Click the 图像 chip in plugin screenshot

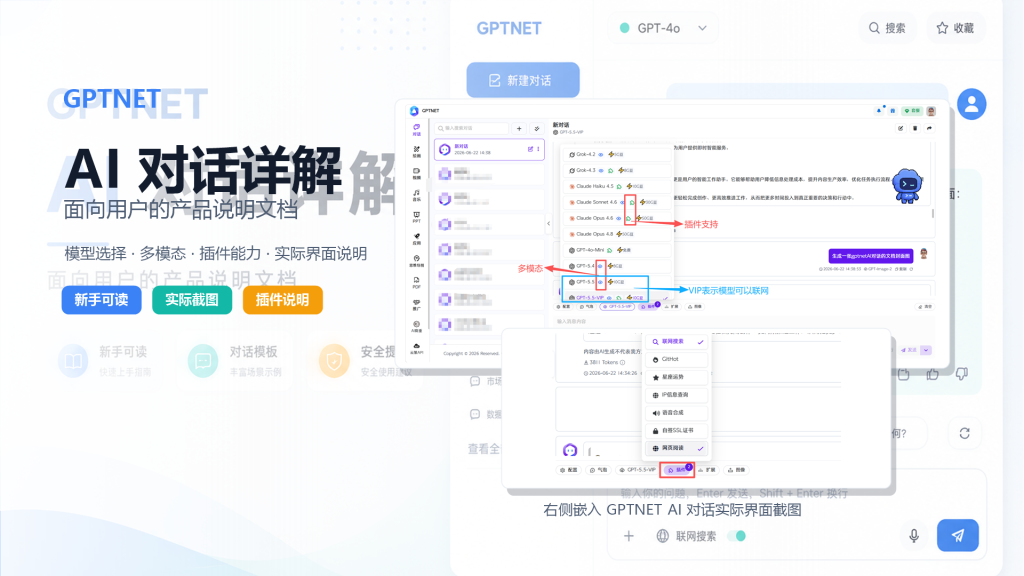[737, 470]
